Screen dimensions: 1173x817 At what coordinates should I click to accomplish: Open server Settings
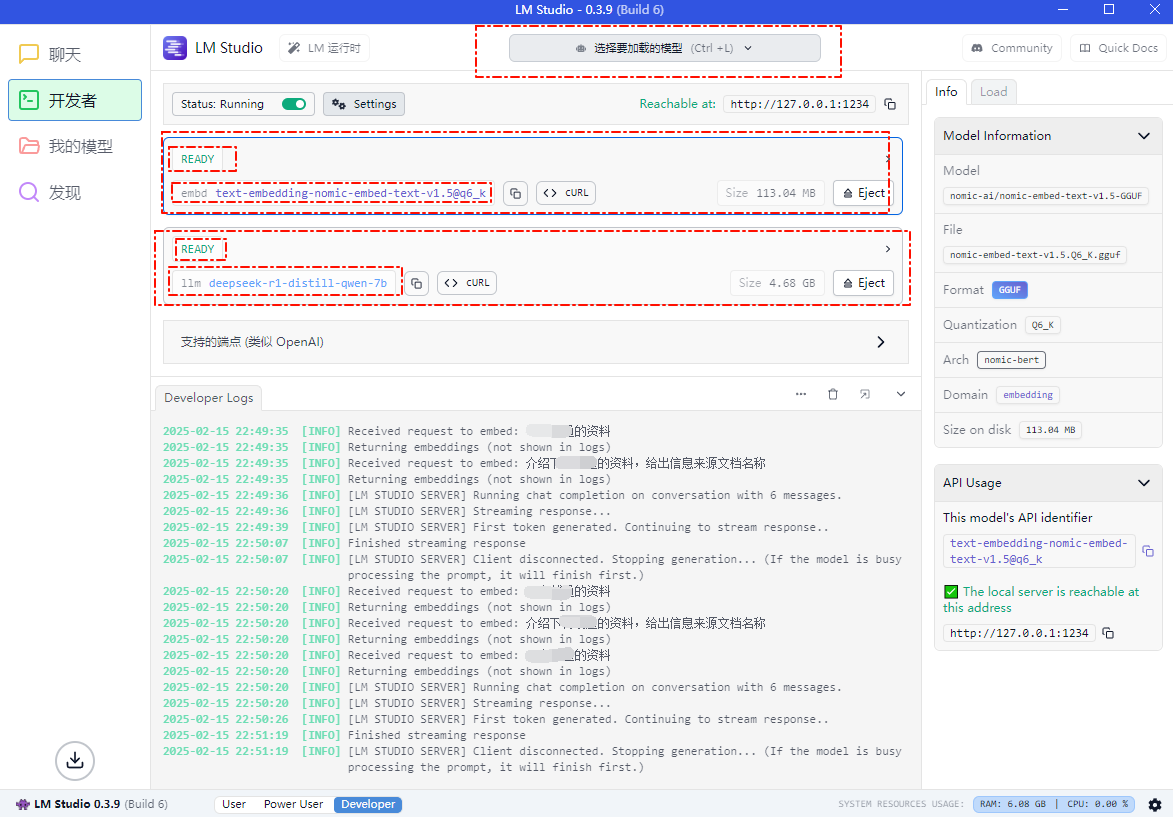(x=364, y=104)
